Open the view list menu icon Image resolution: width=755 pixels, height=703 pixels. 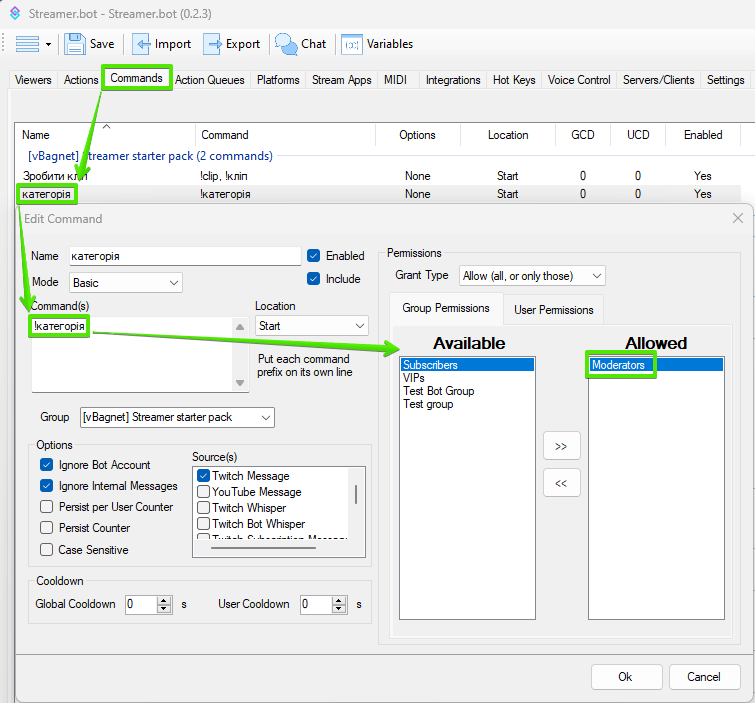point(27,44)
